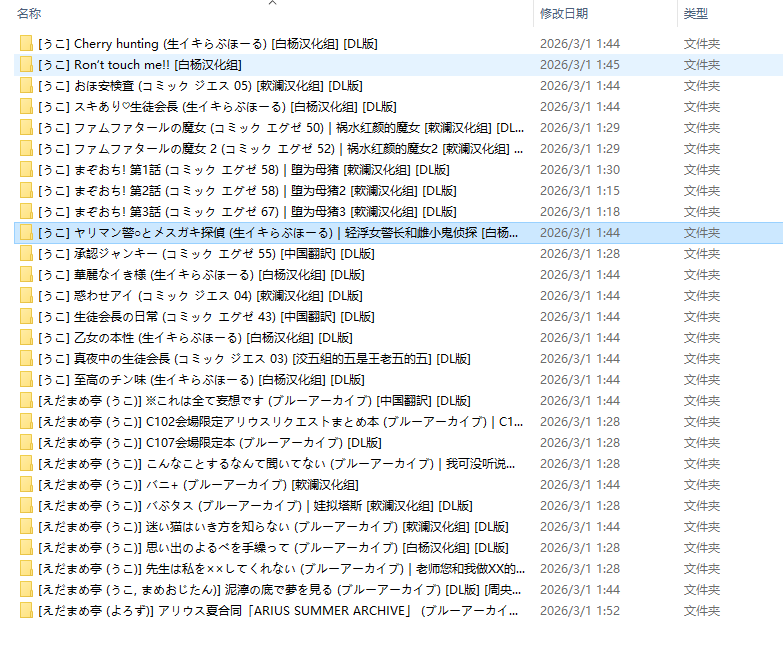Click the C107会場限定本 folder icon

(x=26, y=443)
